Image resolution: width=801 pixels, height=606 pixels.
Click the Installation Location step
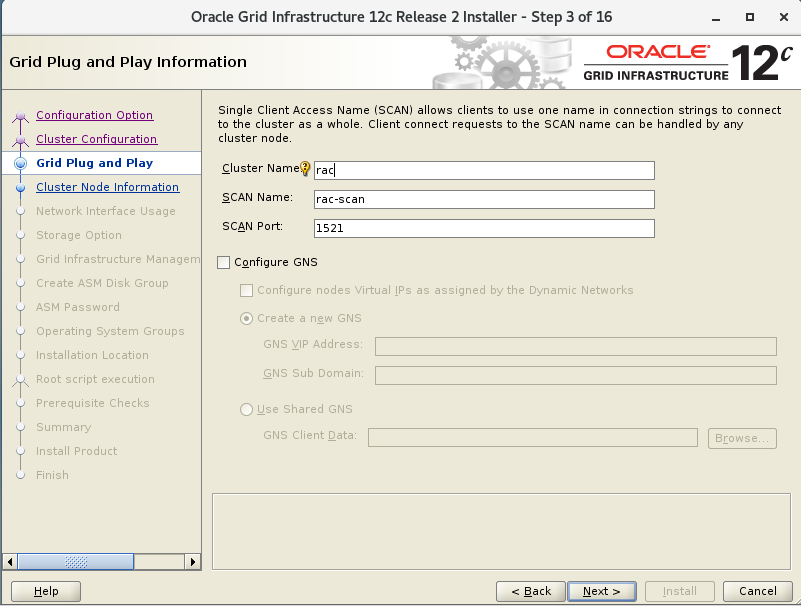click(x=92, y=355)
